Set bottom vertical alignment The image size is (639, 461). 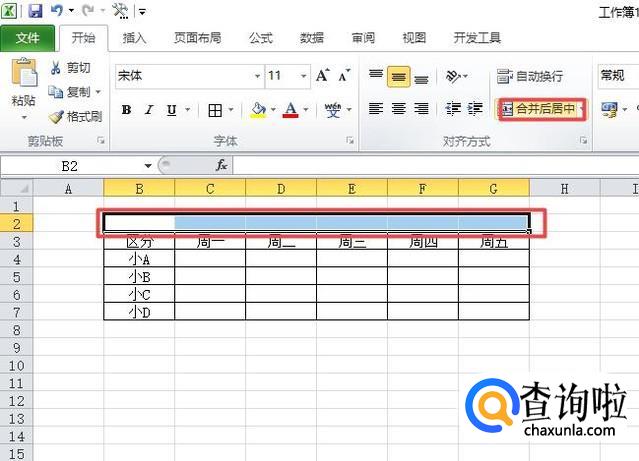click(421, 77)
